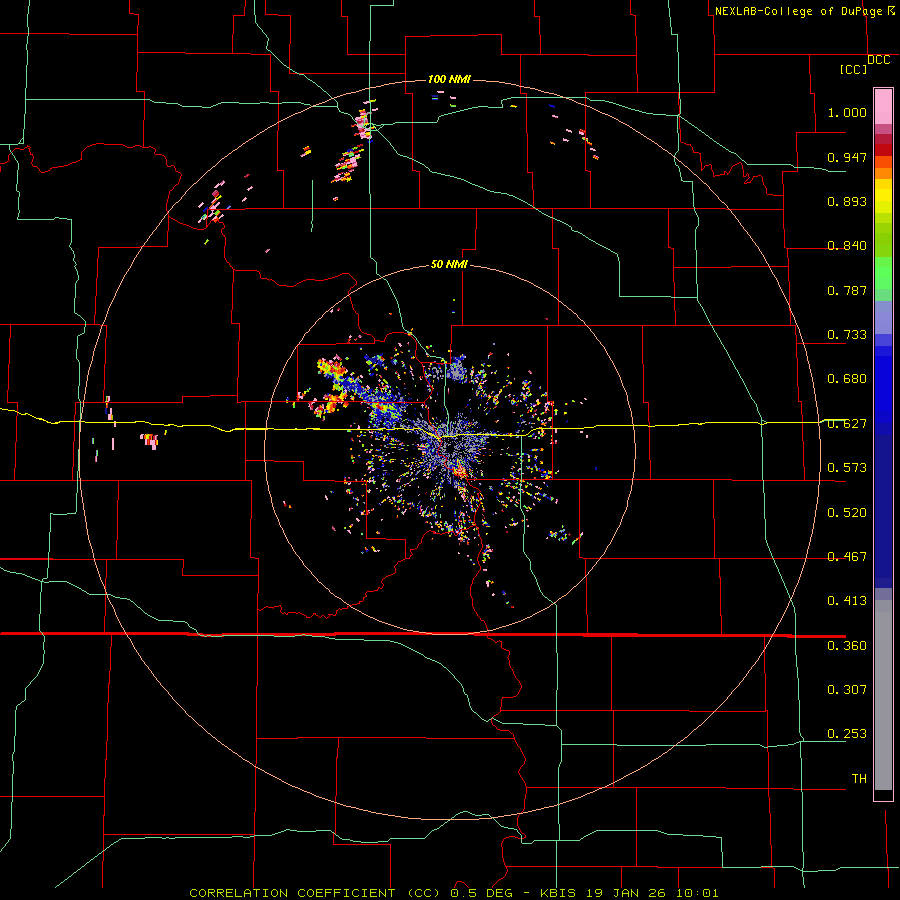Click the 10:01 timestamp
The width and height of the screenshot is (900, 900).
click(x=697, y=893)
